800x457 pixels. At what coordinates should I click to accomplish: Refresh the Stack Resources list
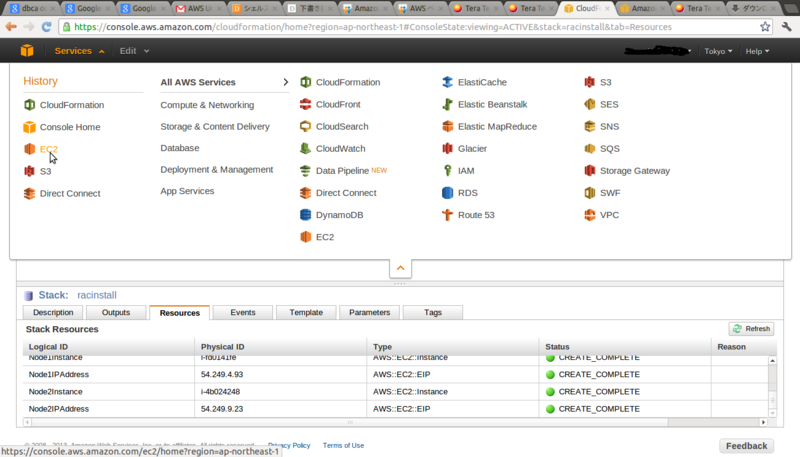tap(751, 329)
